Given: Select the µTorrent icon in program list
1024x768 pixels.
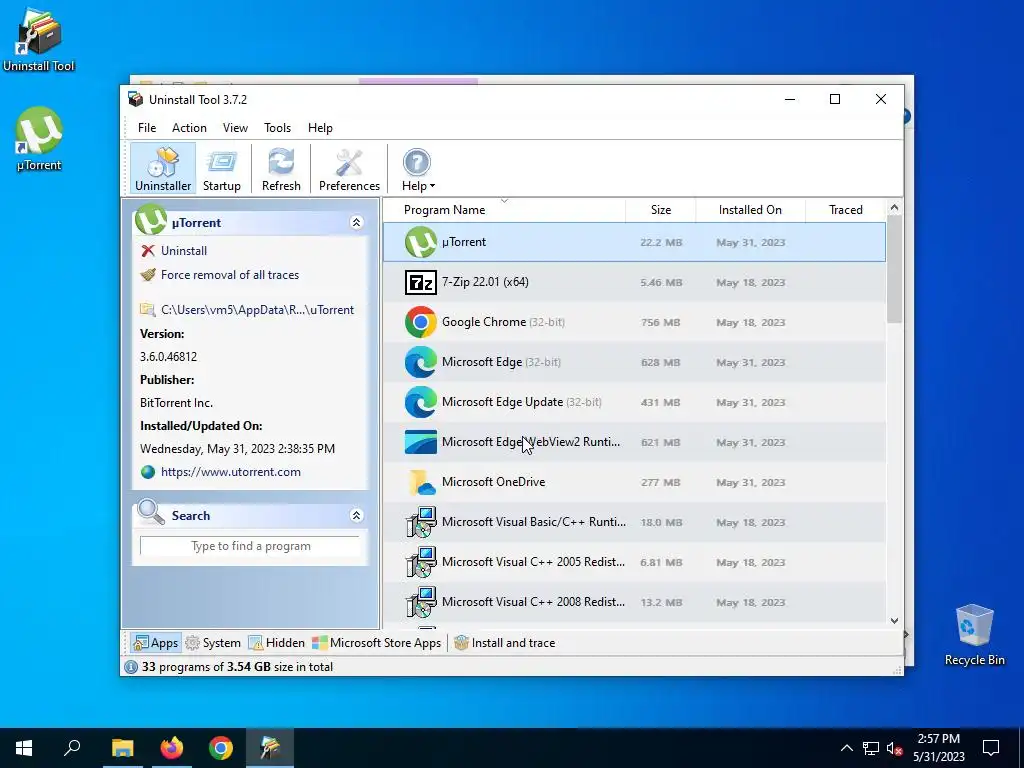Looking at the screenshot, I should click(x=421, y=242).
